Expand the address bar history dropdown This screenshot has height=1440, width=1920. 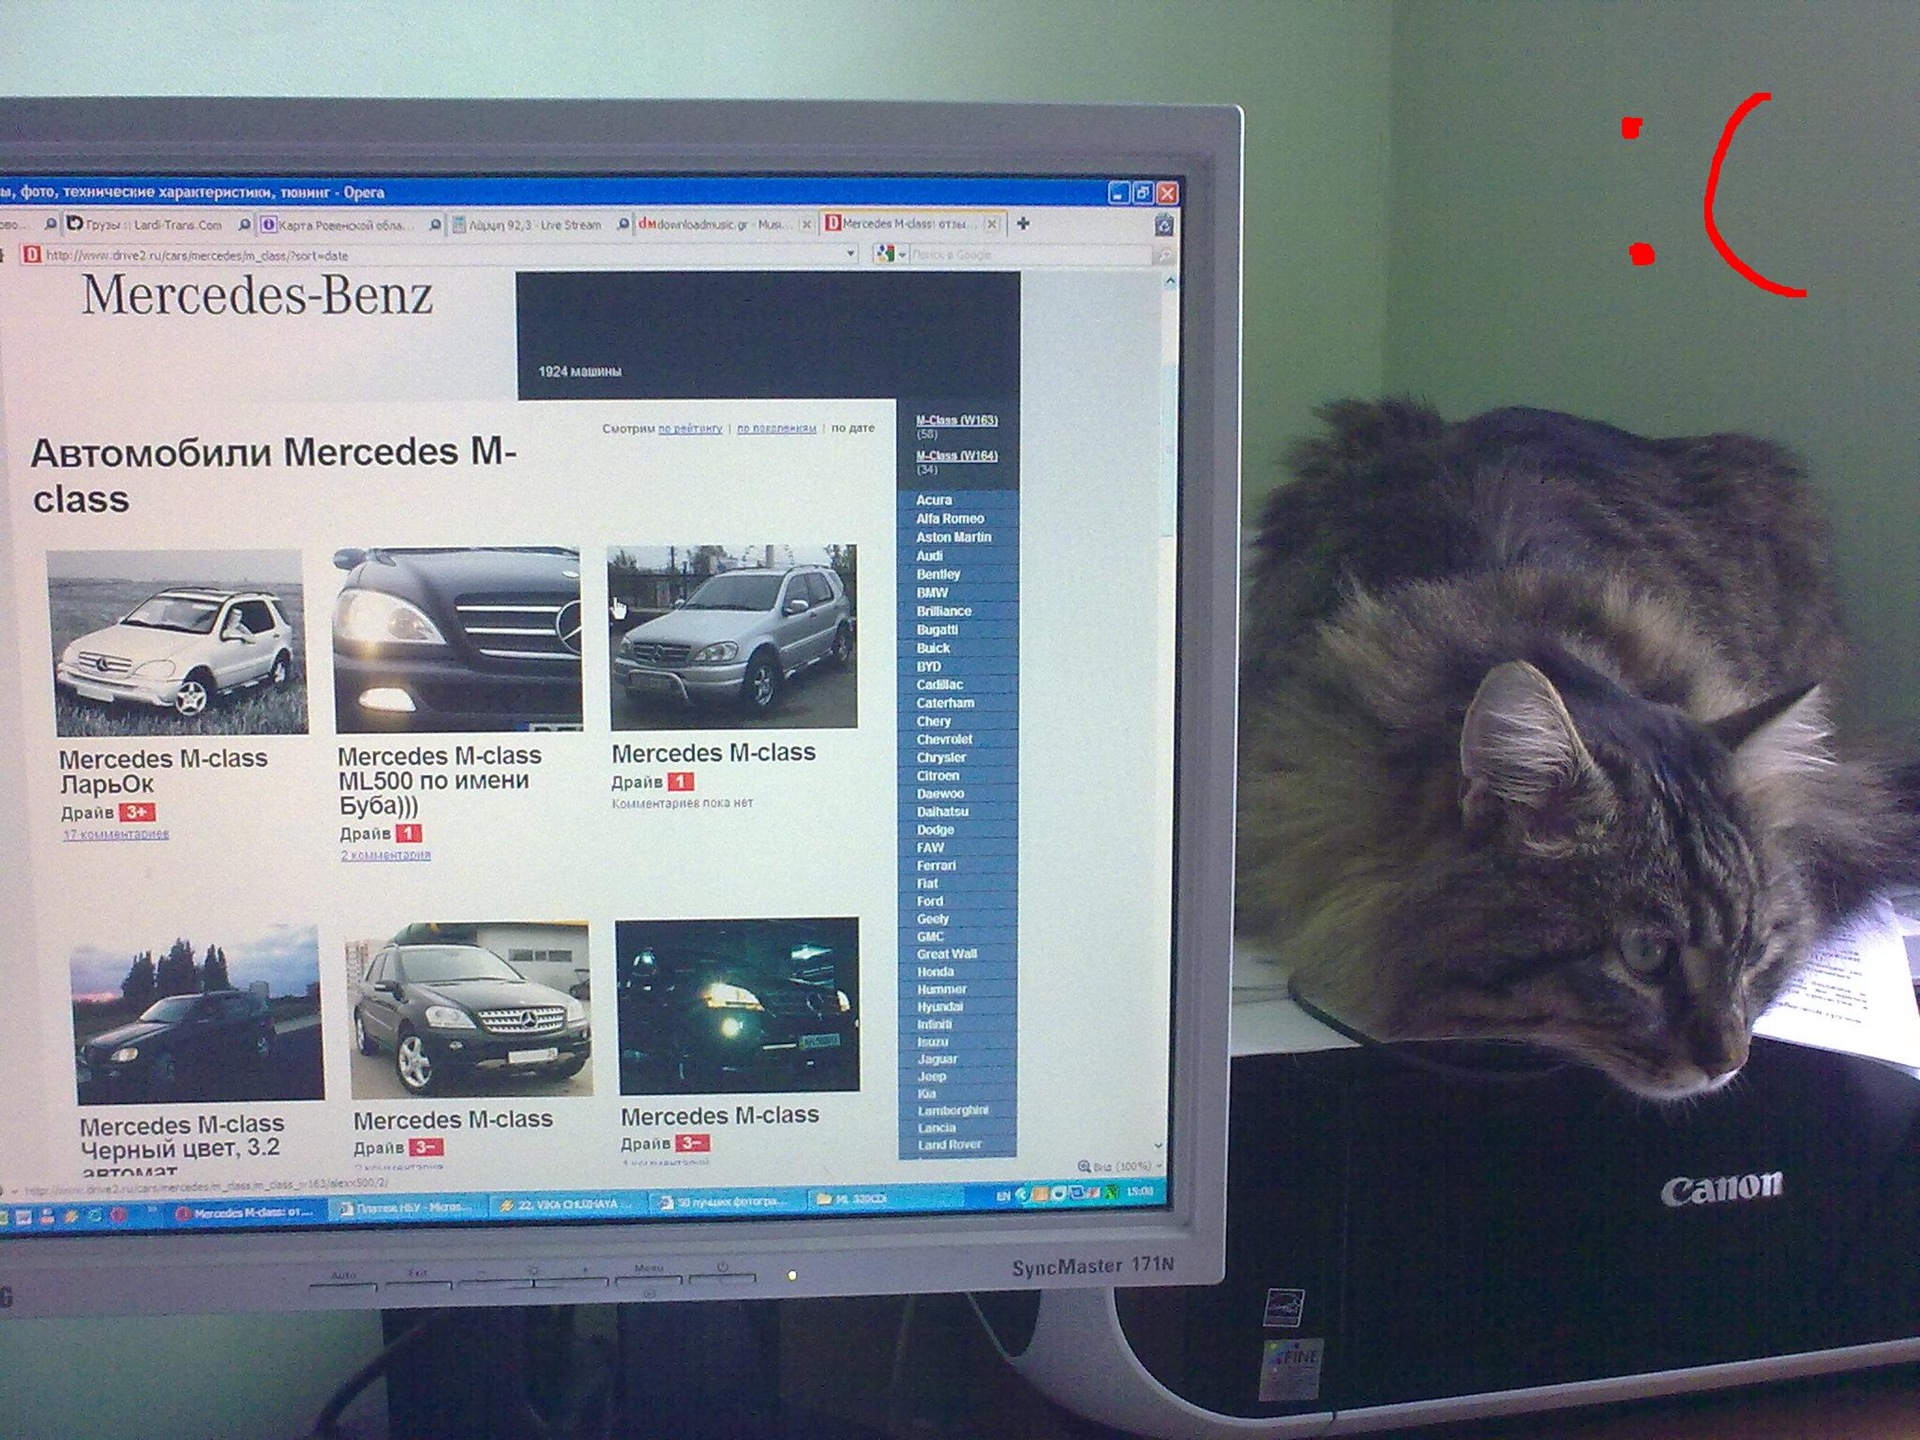pyautogui.click(x=851, y=254)
